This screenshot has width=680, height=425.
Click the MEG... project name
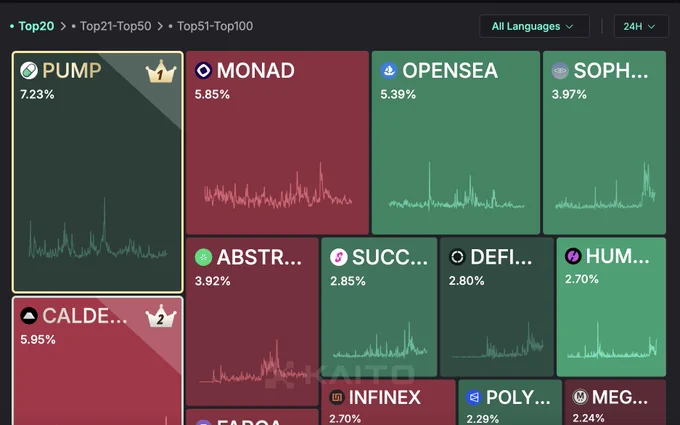tap(620, 397)
